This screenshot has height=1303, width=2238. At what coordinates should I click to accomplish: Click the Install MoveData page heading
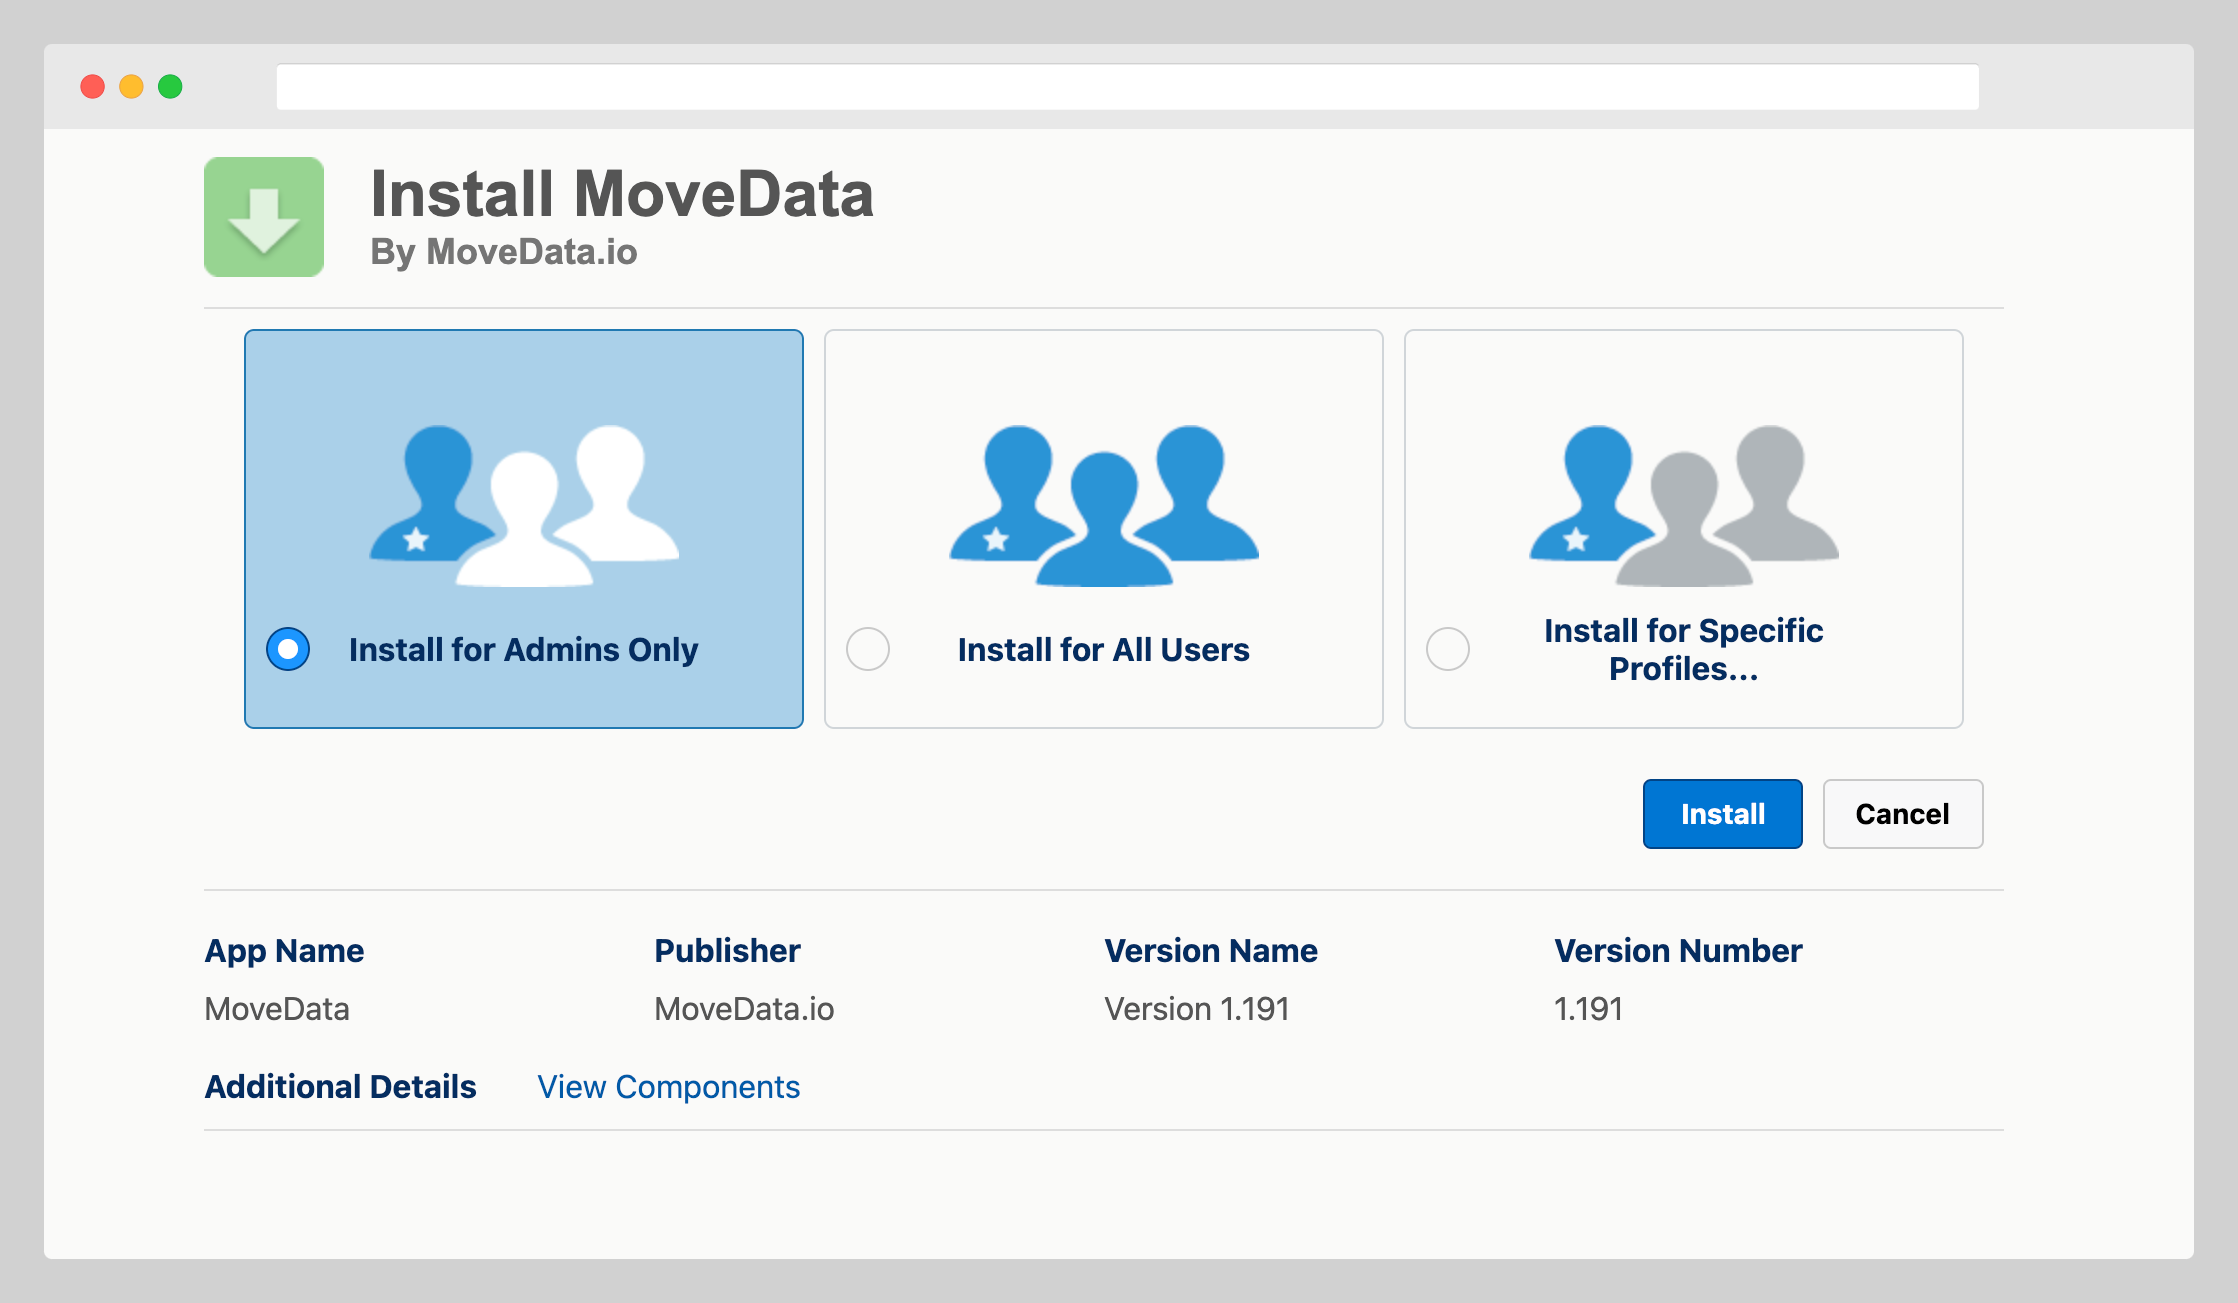coord(622,194)
